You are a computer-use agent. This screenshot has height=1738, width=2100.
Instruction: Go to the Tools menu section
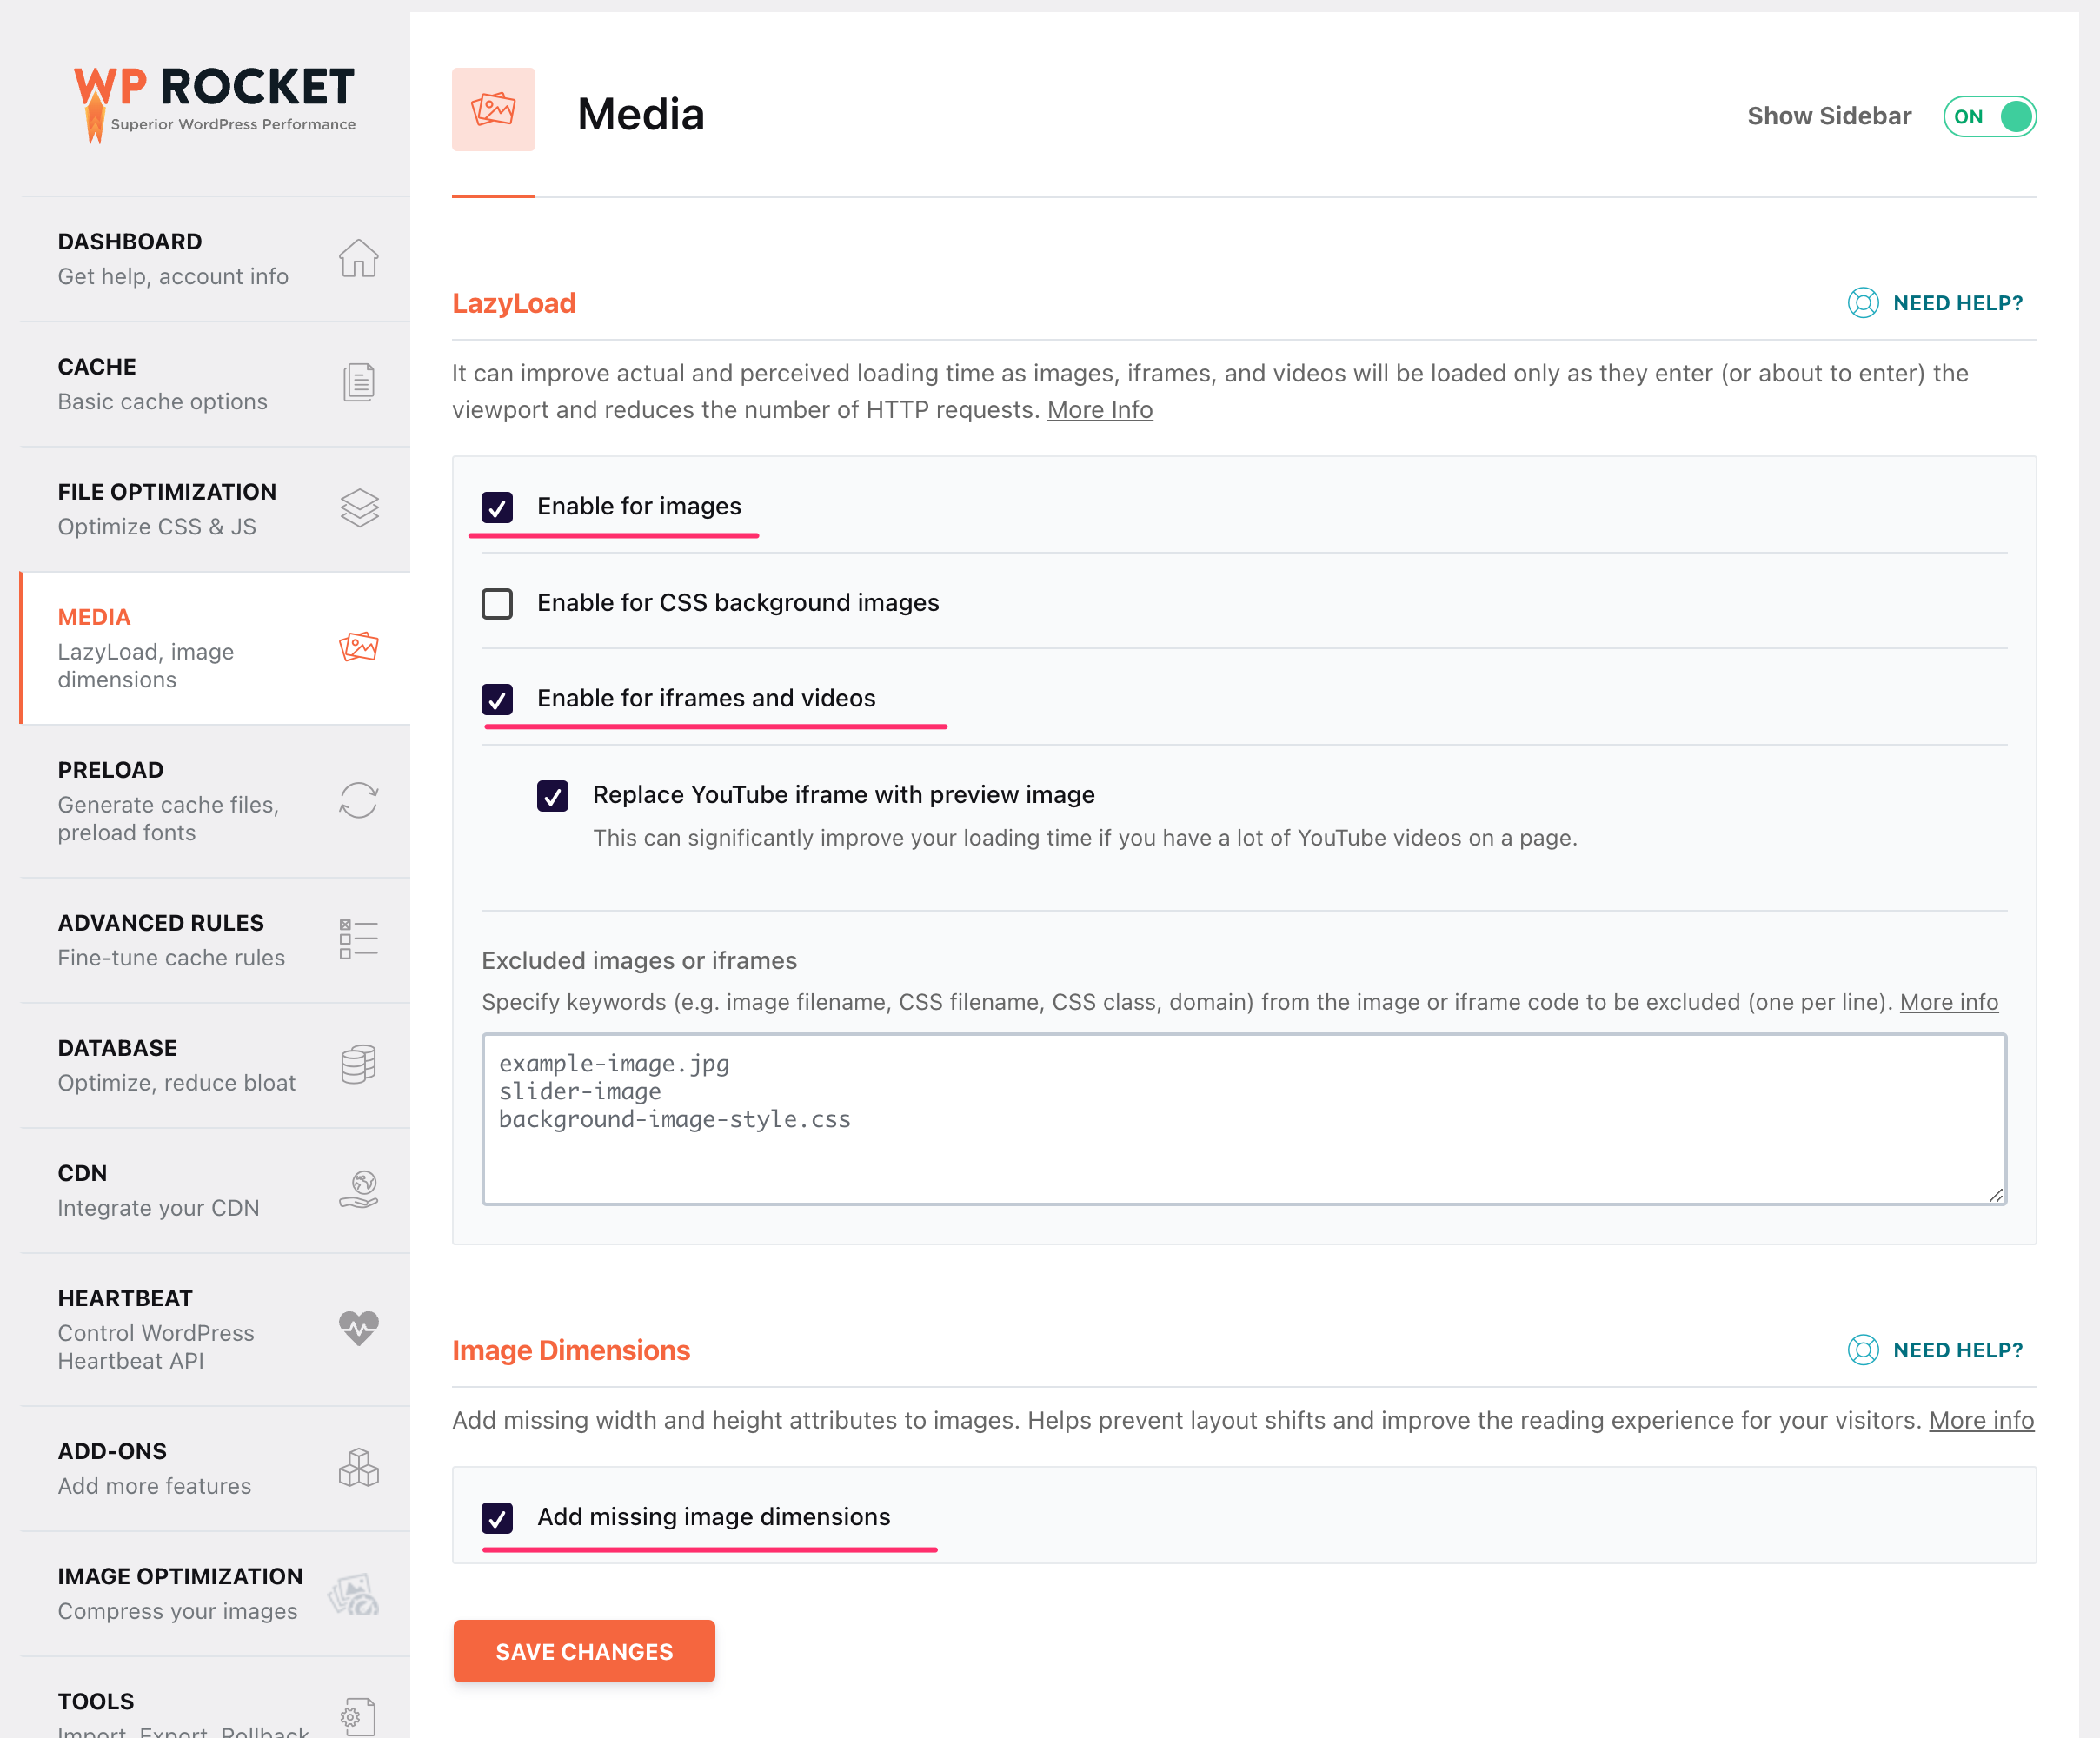(x=96, y=1701)
